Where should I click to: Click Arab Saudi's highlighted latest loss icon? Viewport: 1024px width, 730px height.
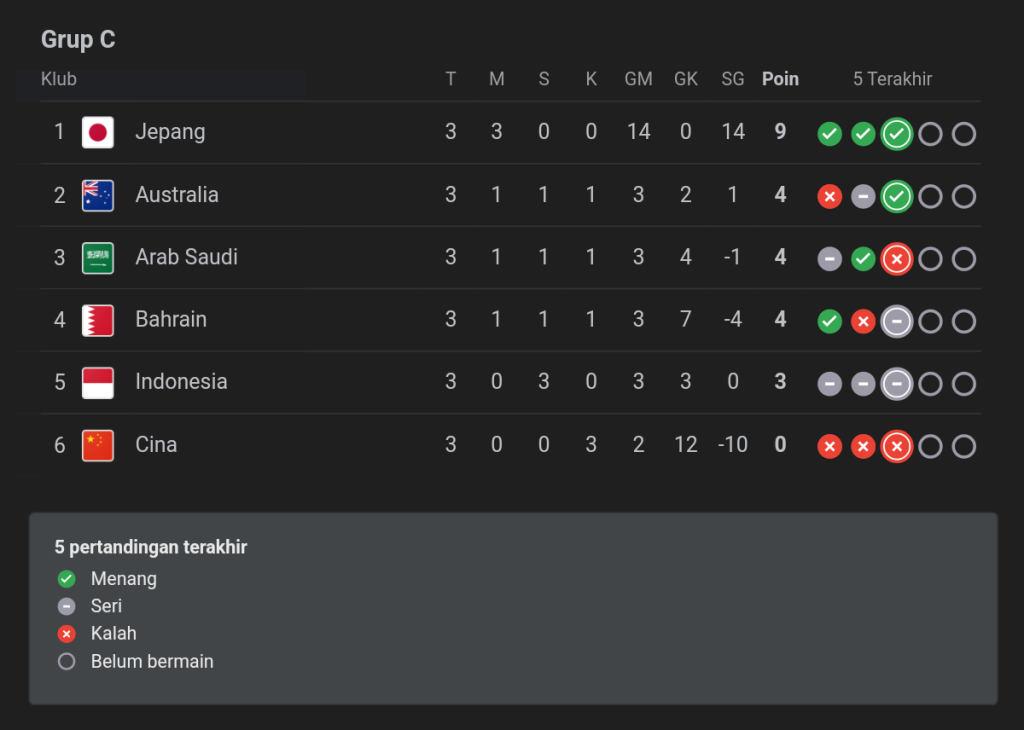897,259
